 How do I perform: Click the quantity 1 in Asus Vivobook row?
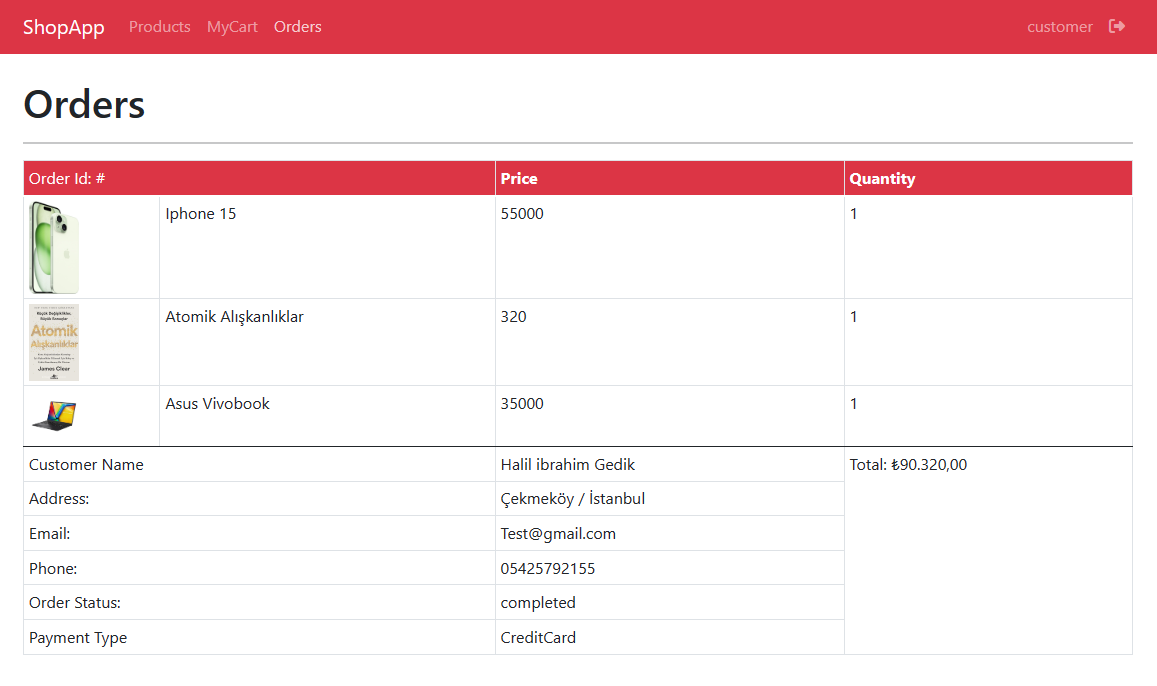854,403
